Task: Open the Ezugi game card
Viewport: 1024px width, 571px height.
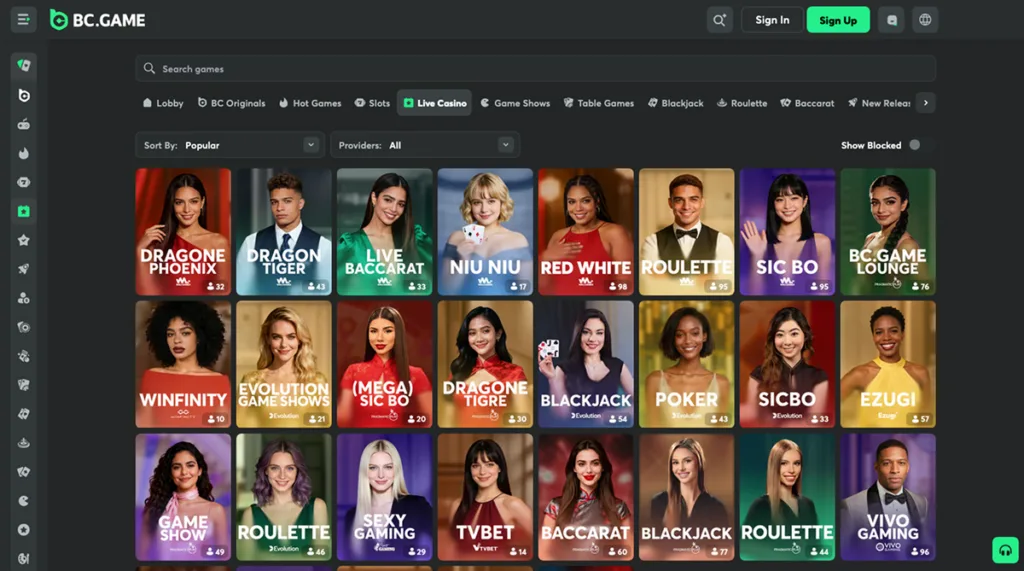Action: coord(888,365)
